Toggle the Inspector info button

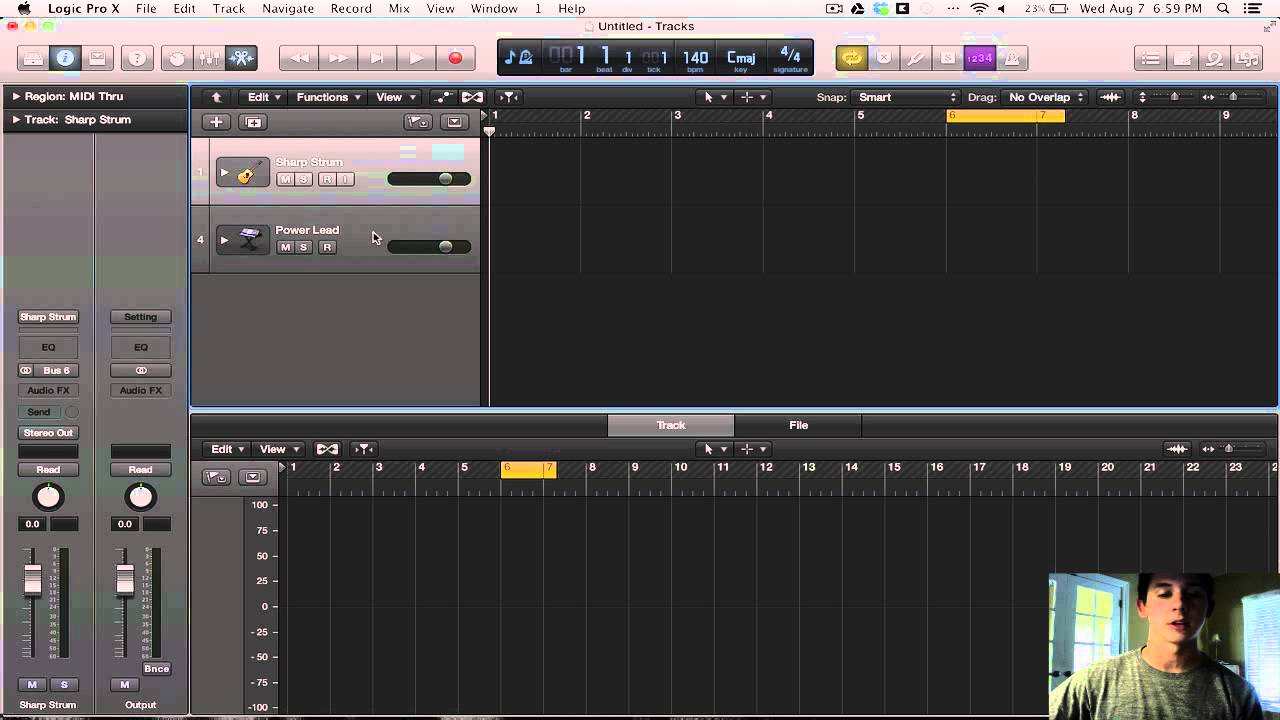65,58
